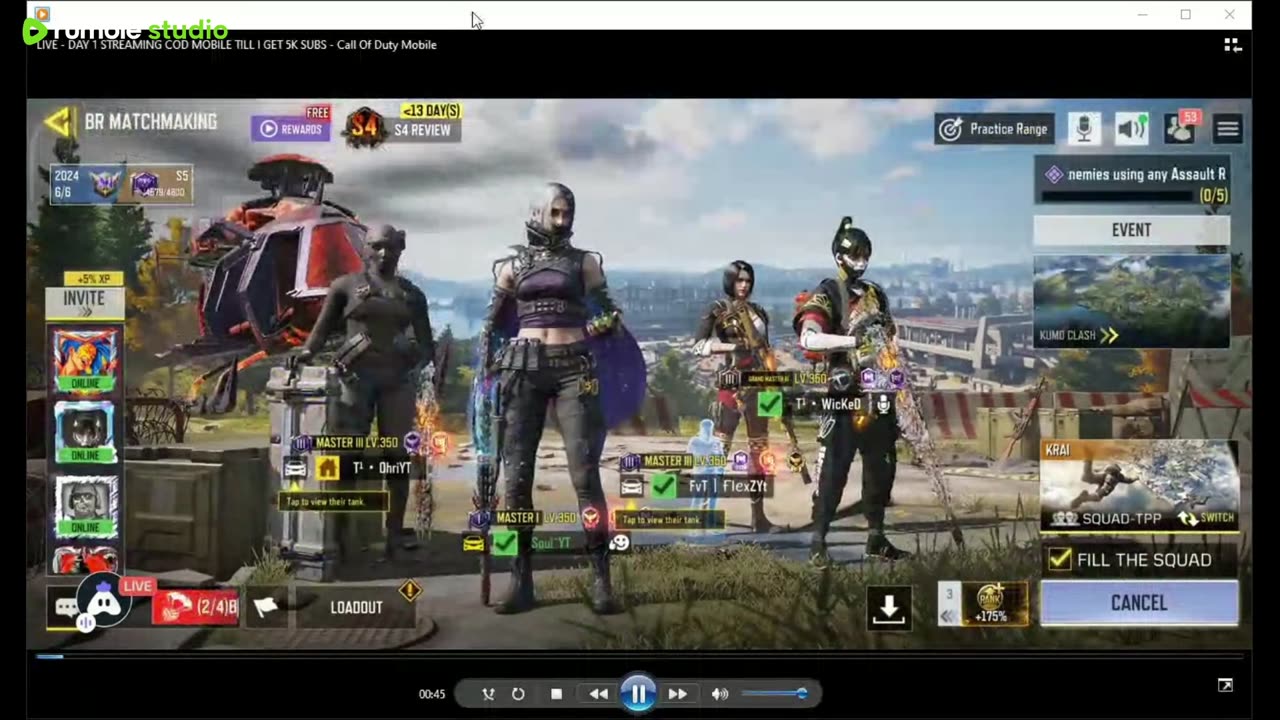Select the second online friend avatar
Screen dimensions: 1280x720
(x=85, y=432)
